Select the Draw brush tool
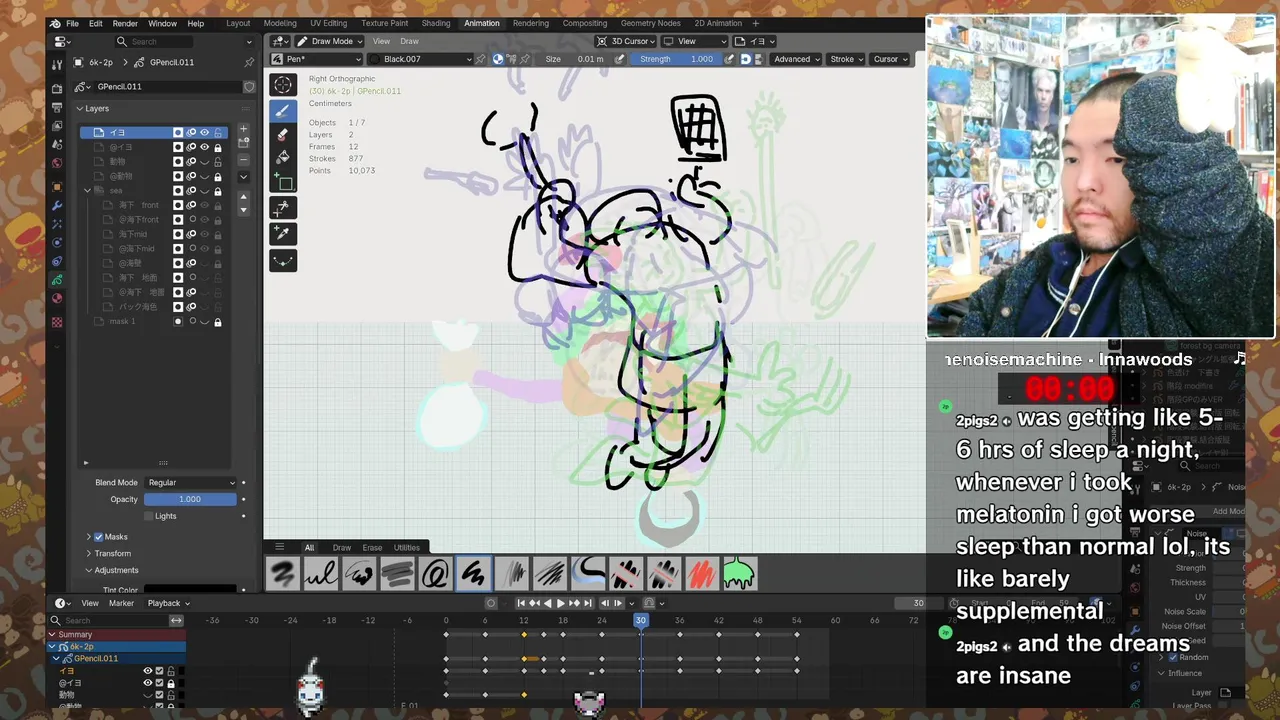1280x720 pixels. click(283, 111)
